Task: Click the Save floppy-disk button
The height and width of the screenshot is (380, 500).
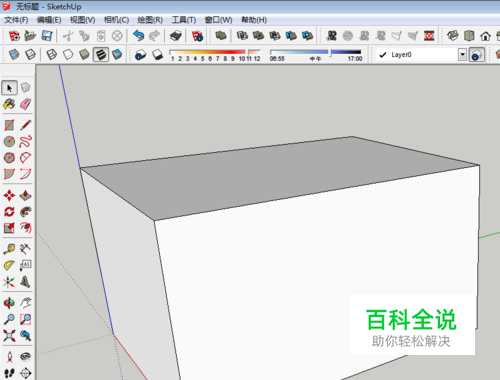Action: click(x=47, y=36)
